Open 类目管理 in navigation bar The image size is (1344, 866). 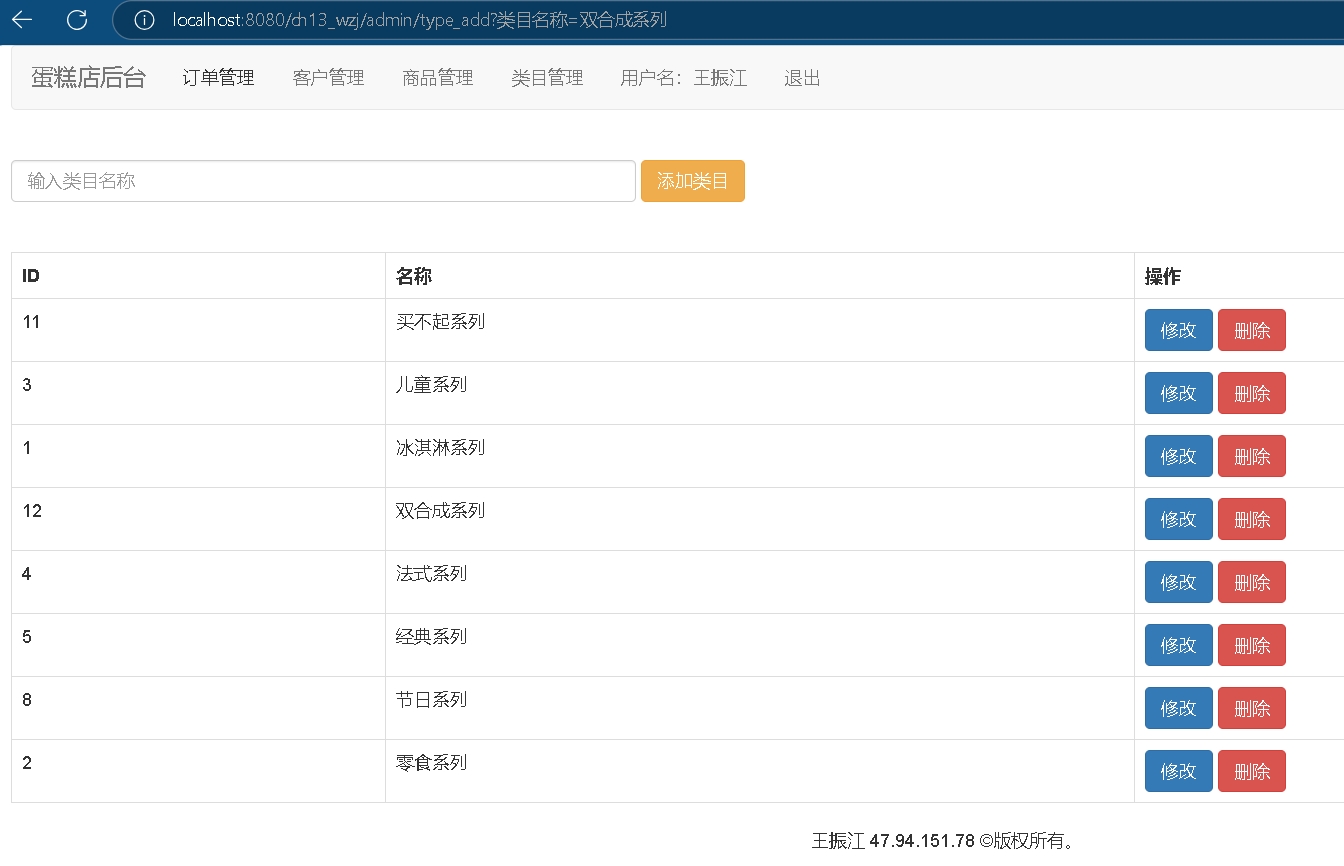coord(547,78)
